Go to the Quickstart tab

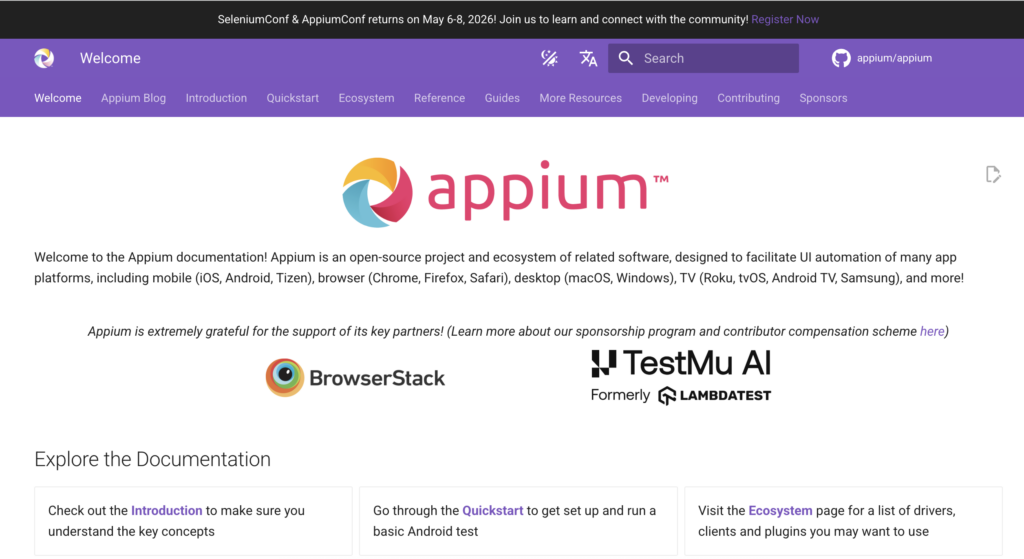[x=293, y=98]
